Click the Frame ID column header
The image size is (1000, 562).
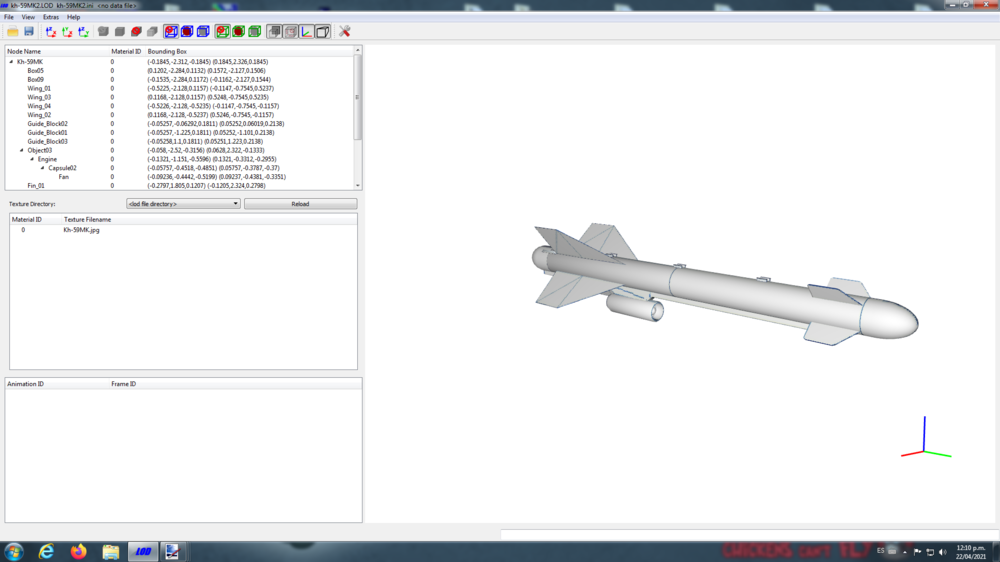pyautogui.click(x=124, y=384)
